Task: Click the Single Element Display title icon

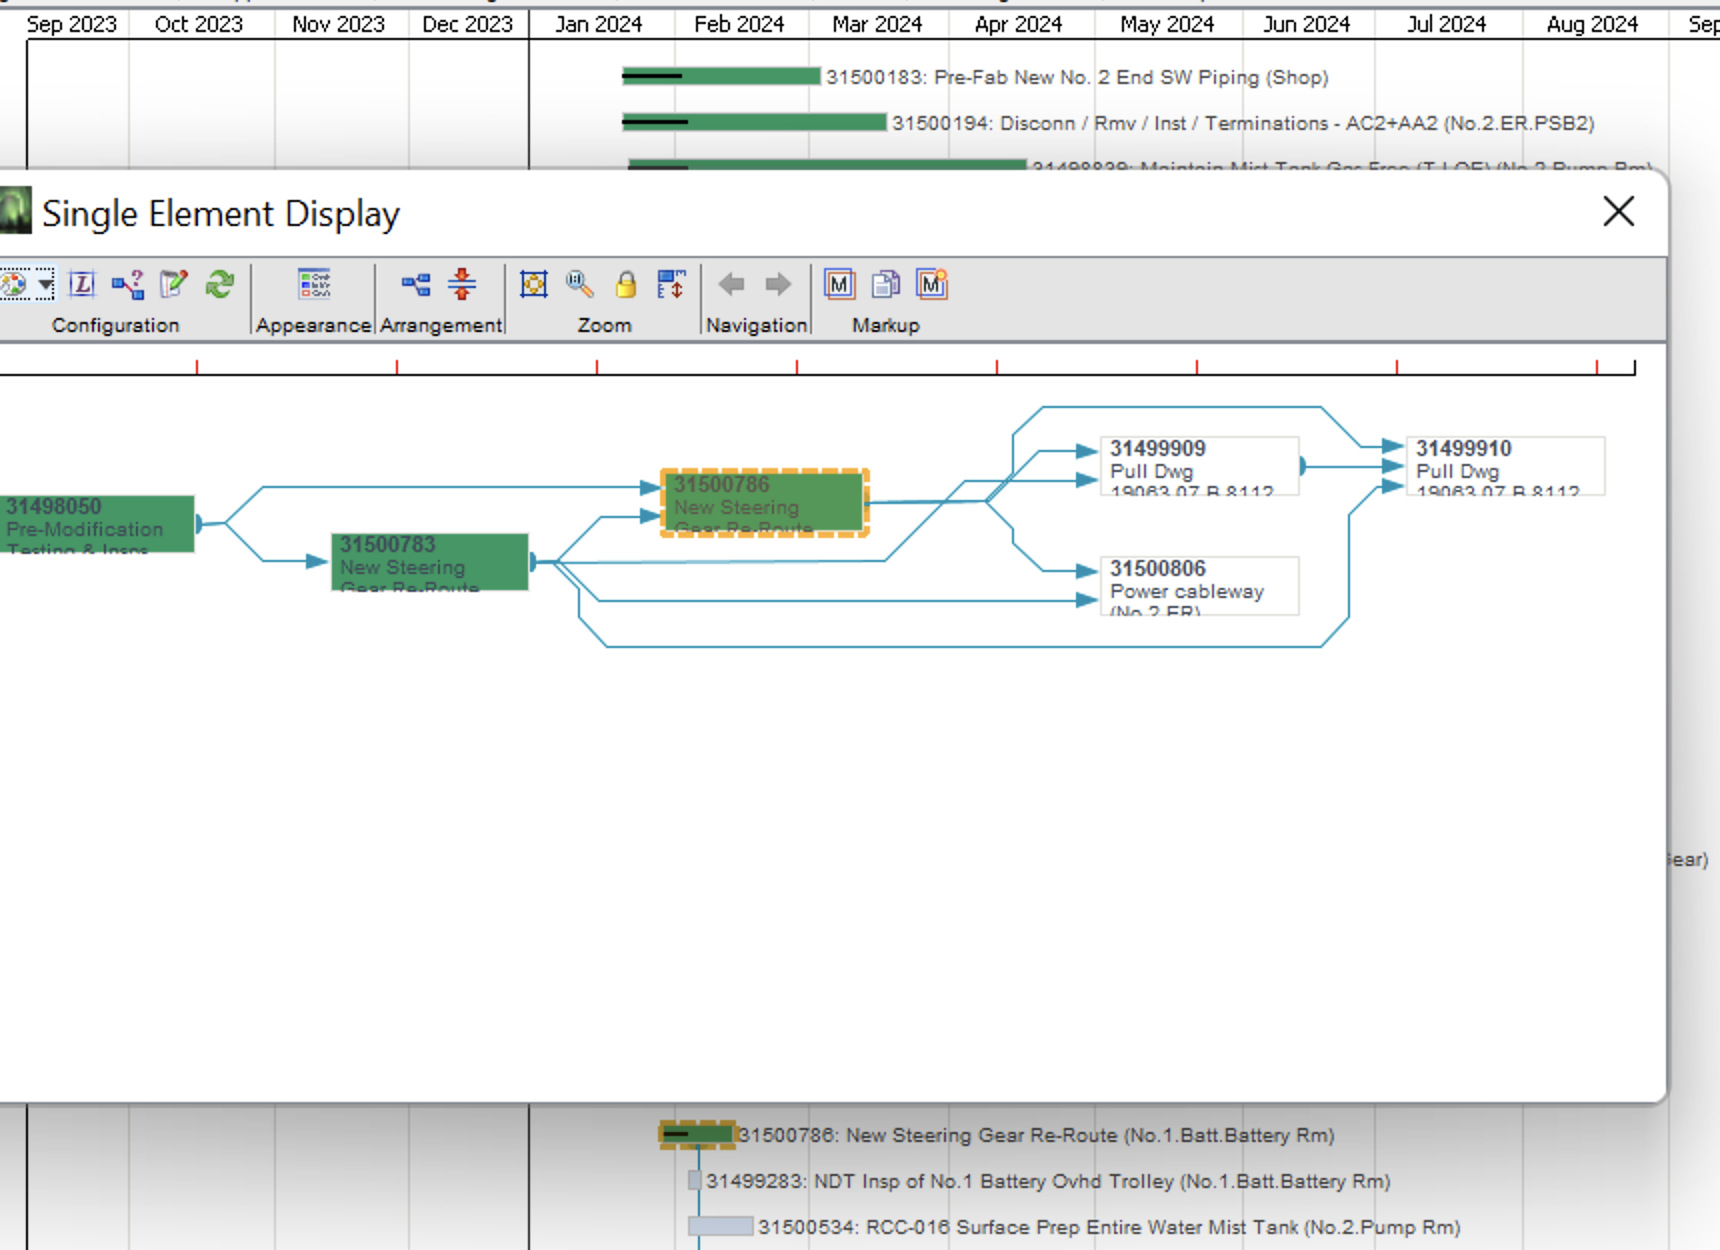Action: [15, 211]
